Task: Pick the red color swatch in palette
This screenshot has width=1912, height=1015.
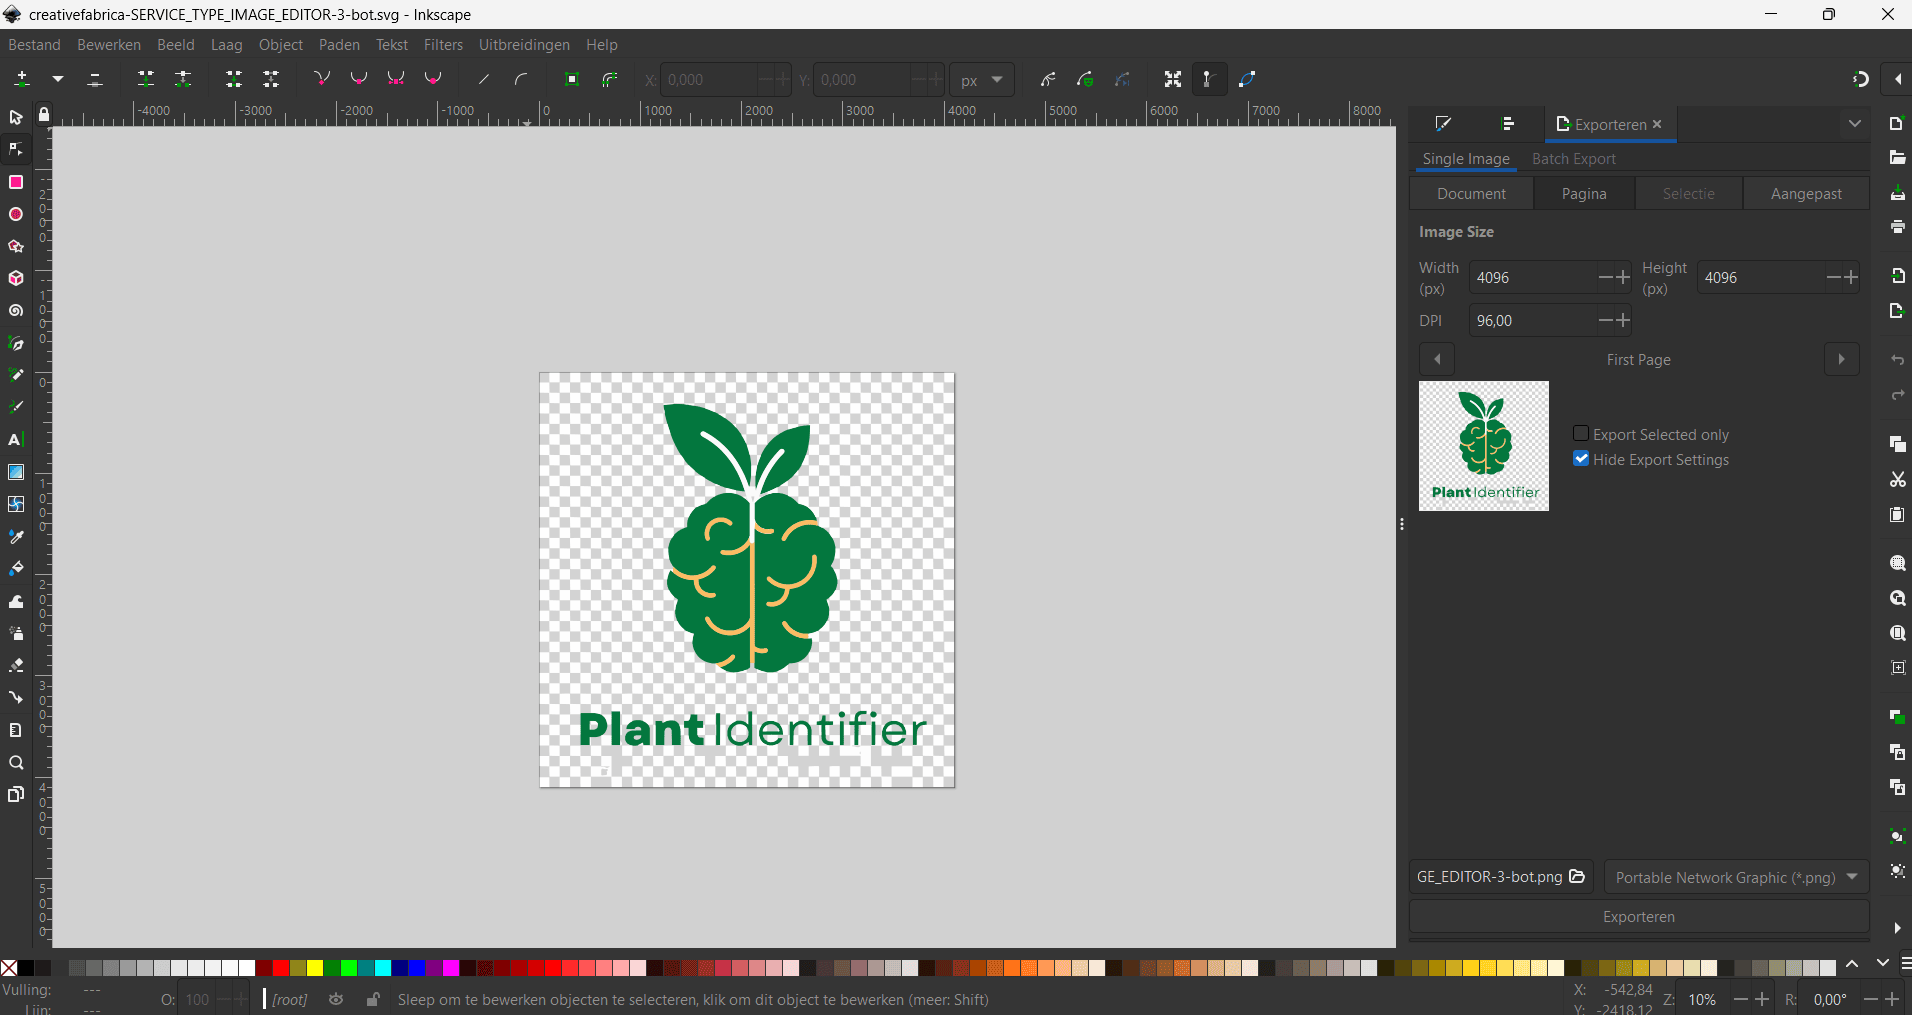Action: coord(281,968)
